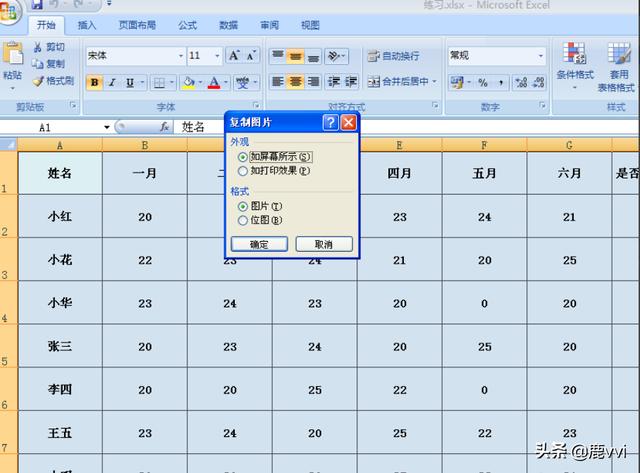The width and height of the screenshot is (640, 473).
Task: Align text right
Action: [313, 82]
